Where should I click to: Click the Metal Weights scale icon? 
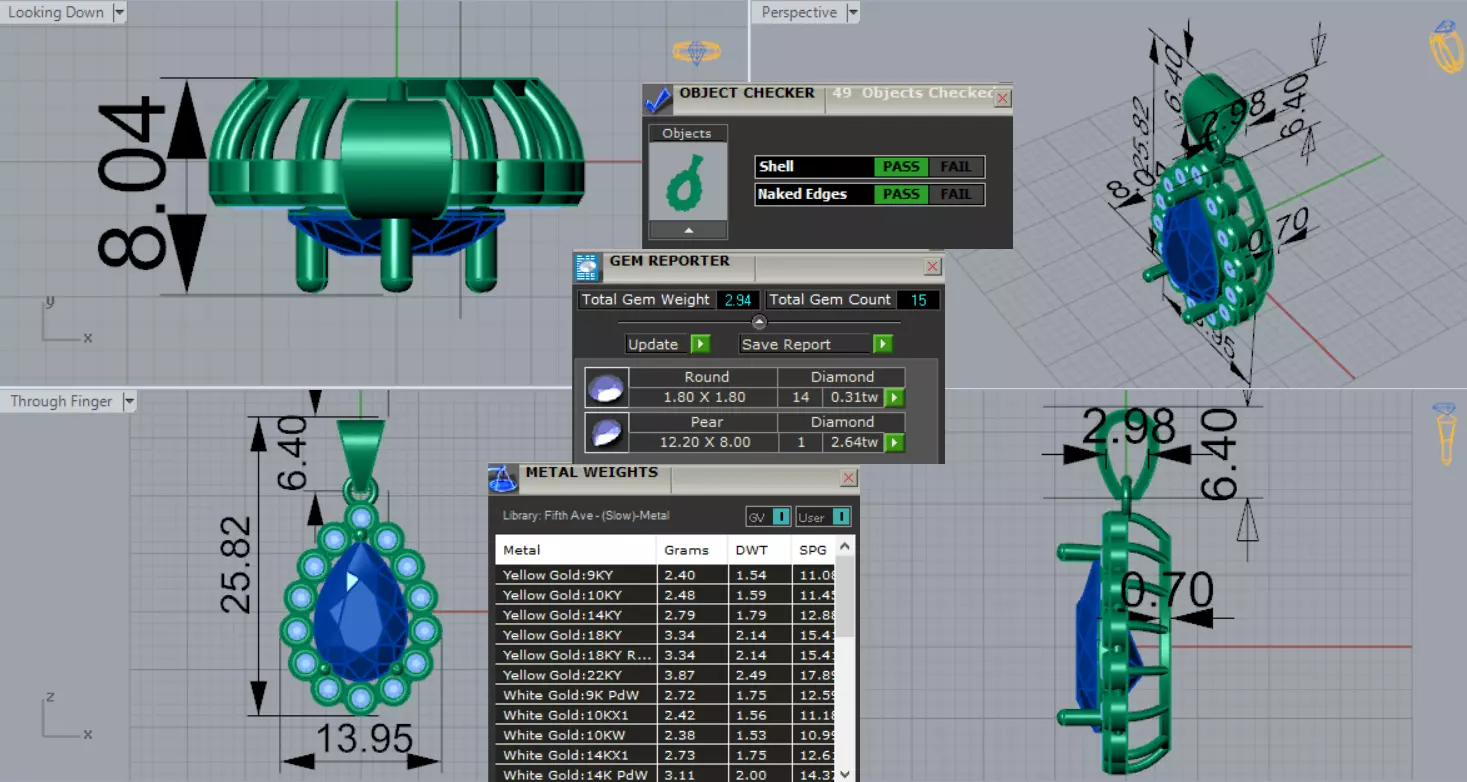503,479
